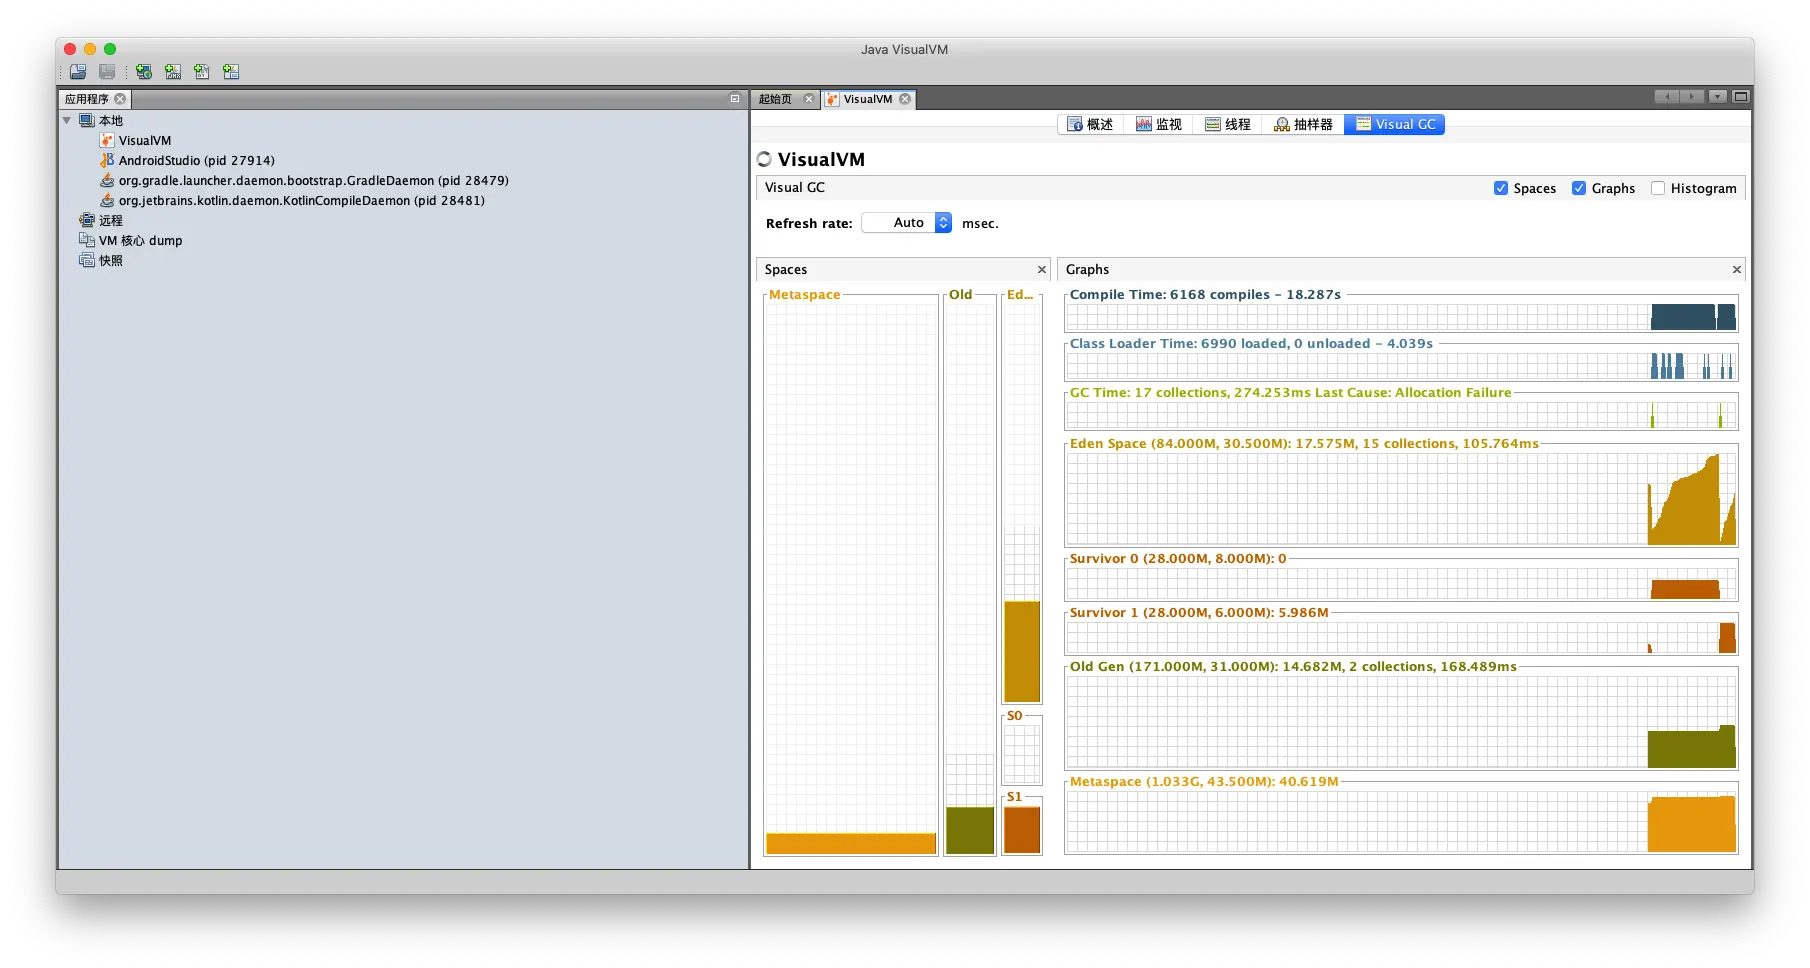Close the Graphs panel

[1737, 270]
